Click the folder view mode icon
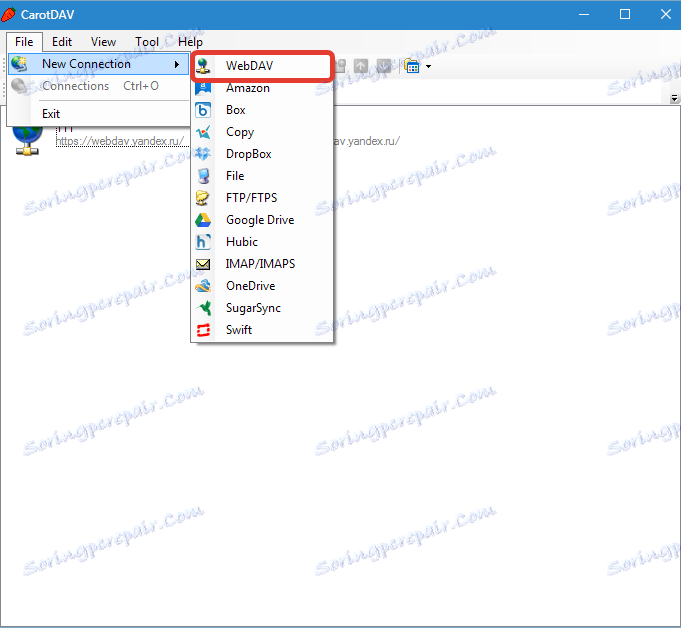 pyautogui.click(x=412, y=66)
